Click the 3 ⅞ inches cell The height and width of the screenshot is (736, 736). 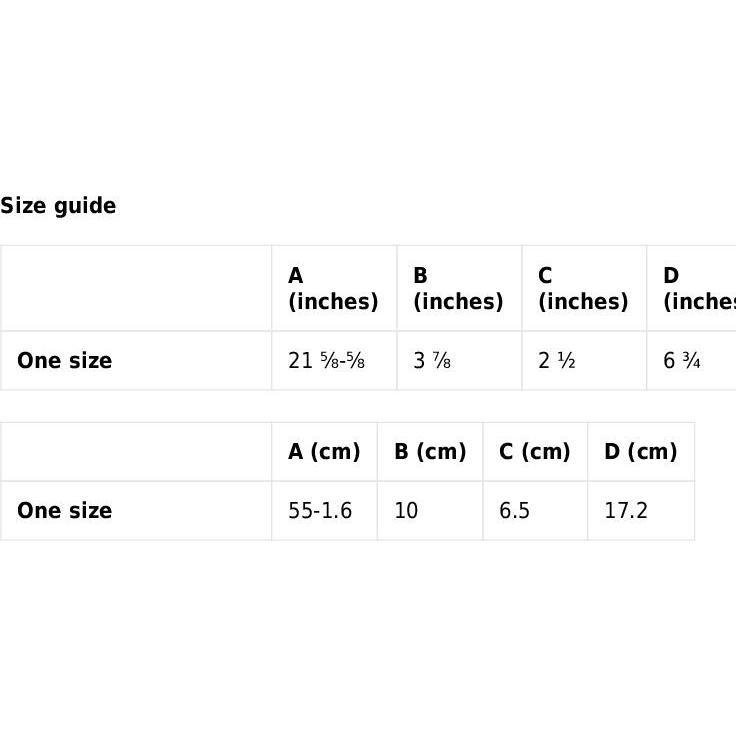pos(460,360)
